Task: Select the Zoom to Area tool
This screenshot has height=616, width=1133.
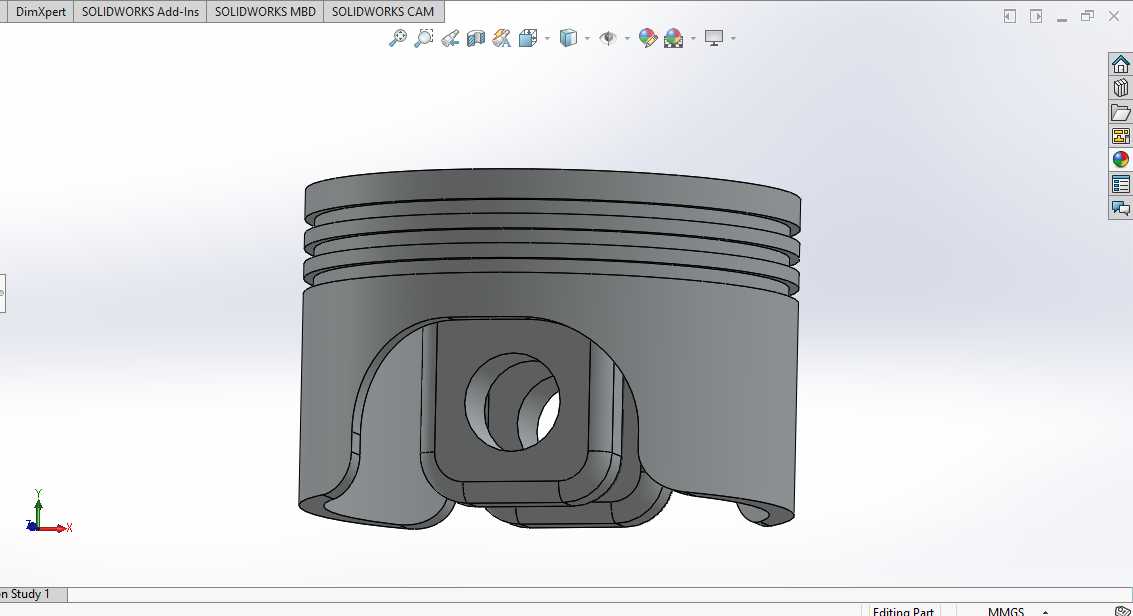Action: [423, 38]
